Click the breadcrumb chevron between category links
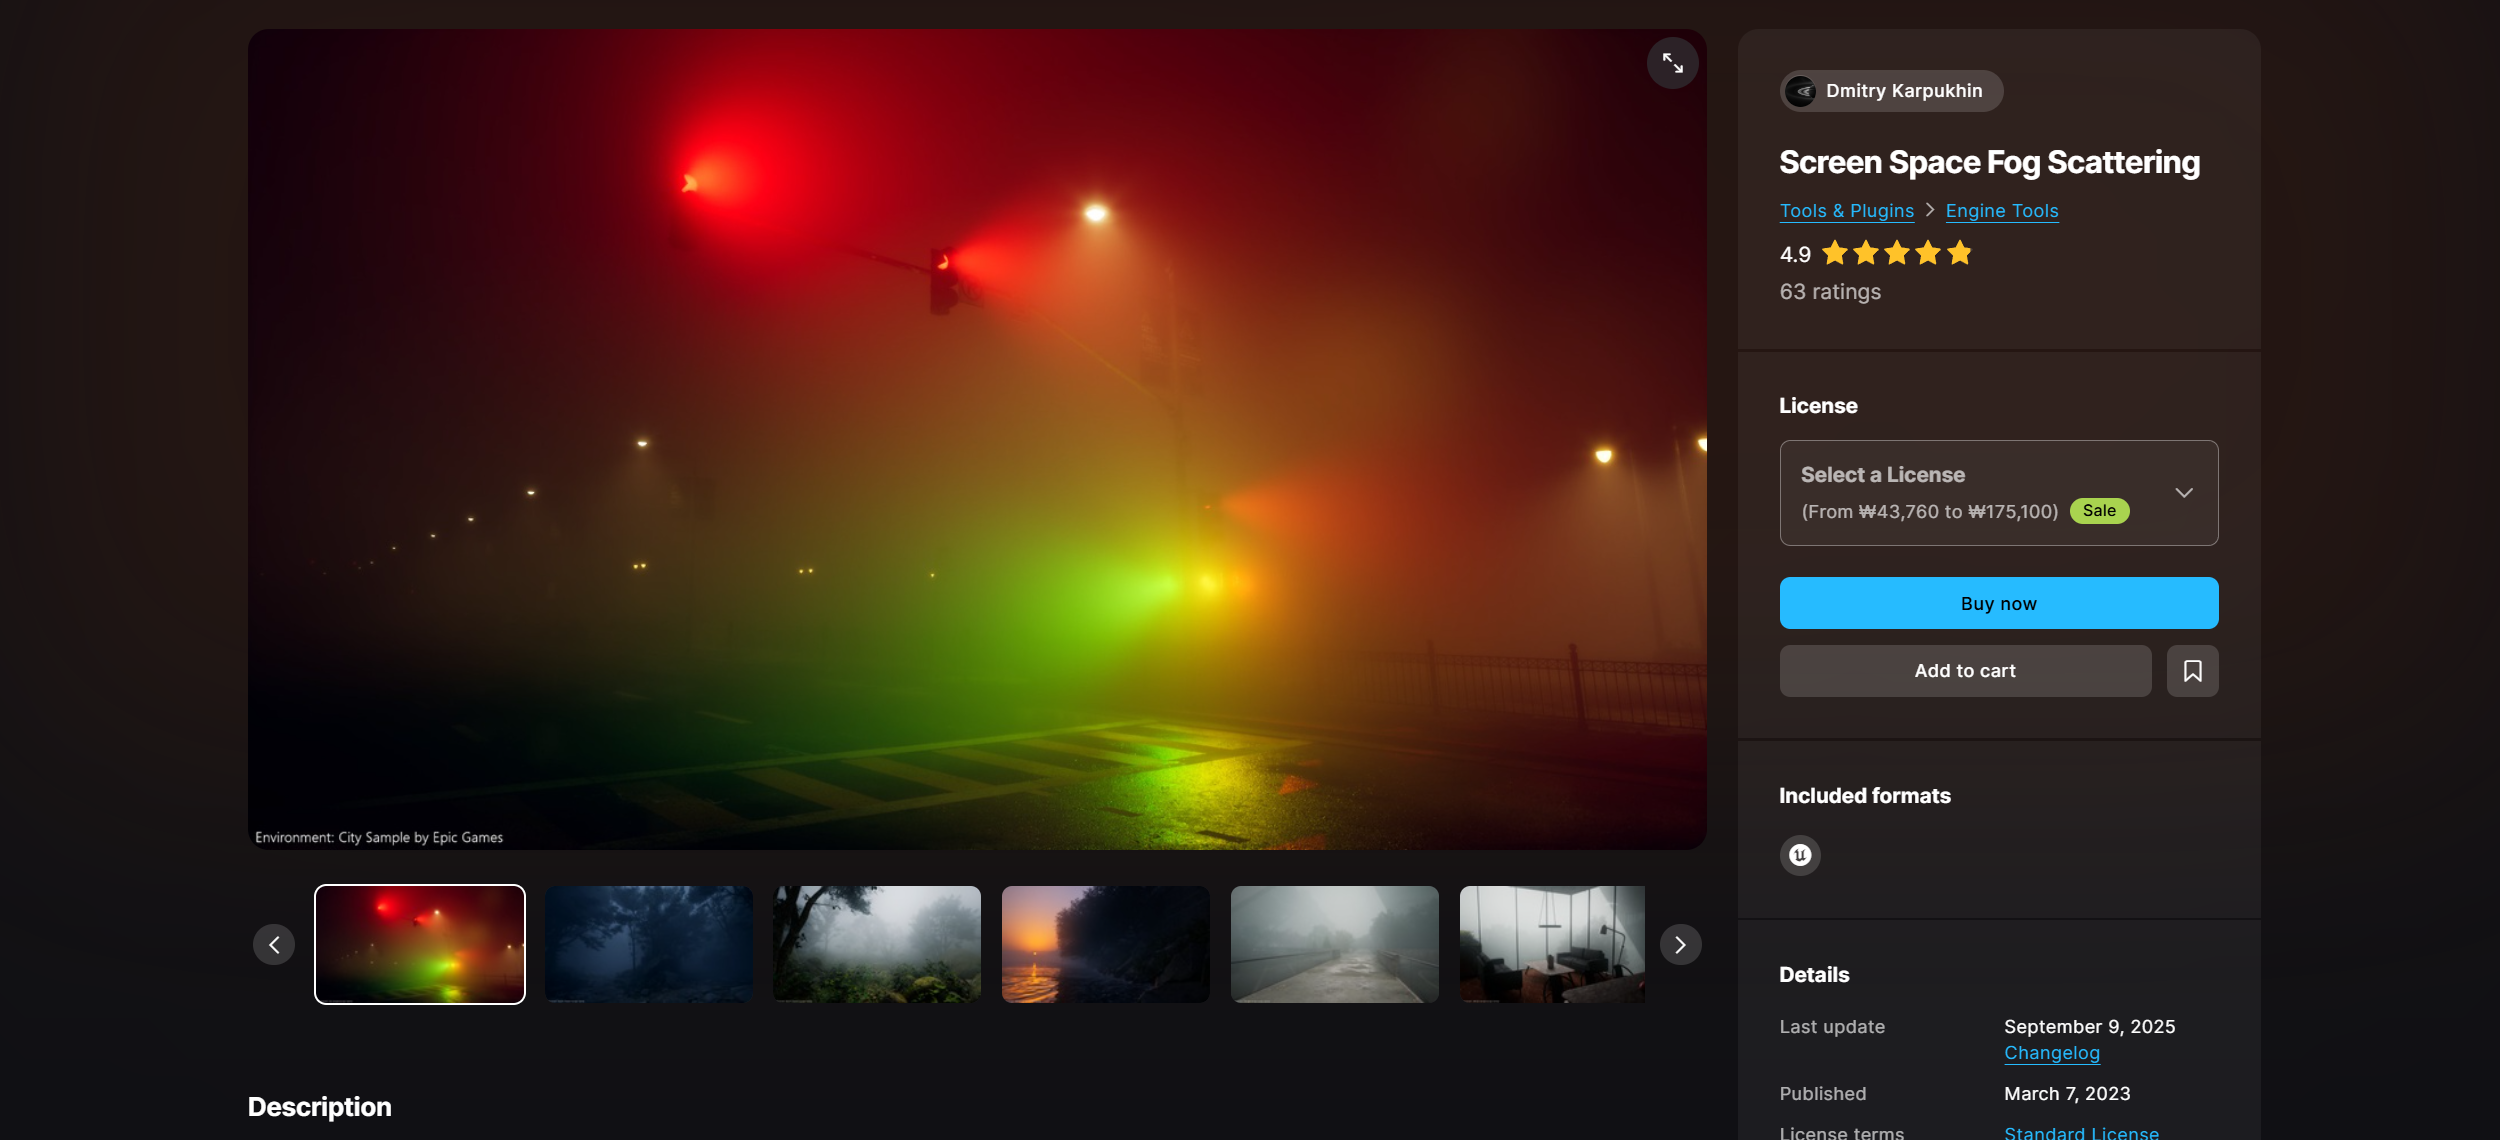The width and height of the screenshot is (2500, 1140). (1929, 211)
